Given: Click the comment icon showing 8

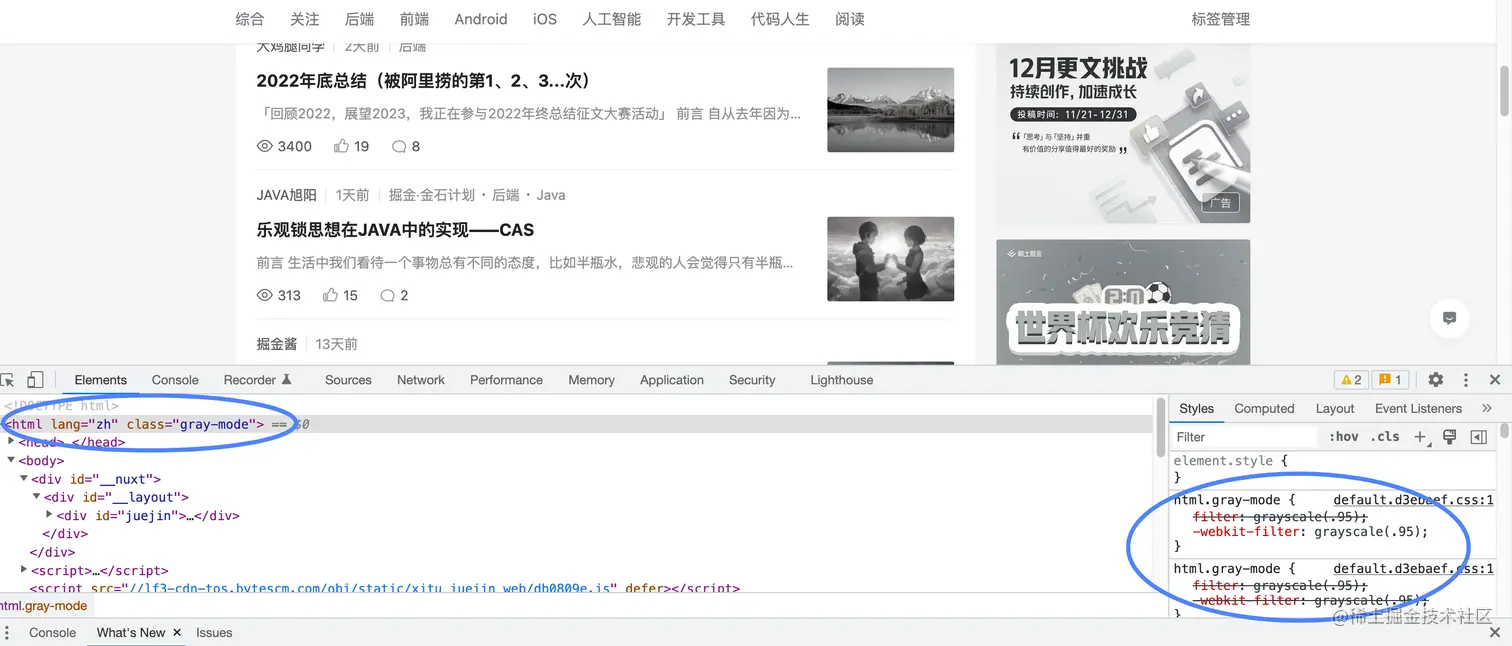Looking at the screenshot, I should (x=399, y=146).
